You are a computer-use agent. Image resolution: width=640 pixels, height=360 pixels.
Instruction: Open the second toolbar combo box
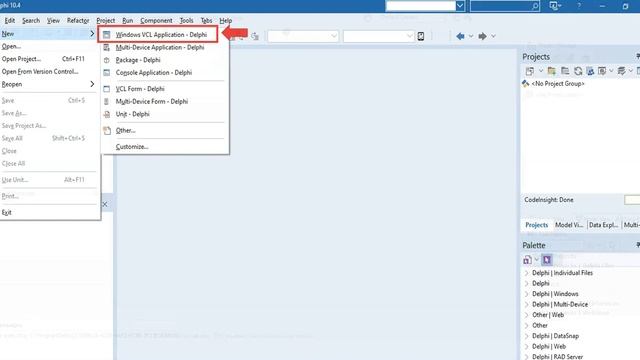378,36
